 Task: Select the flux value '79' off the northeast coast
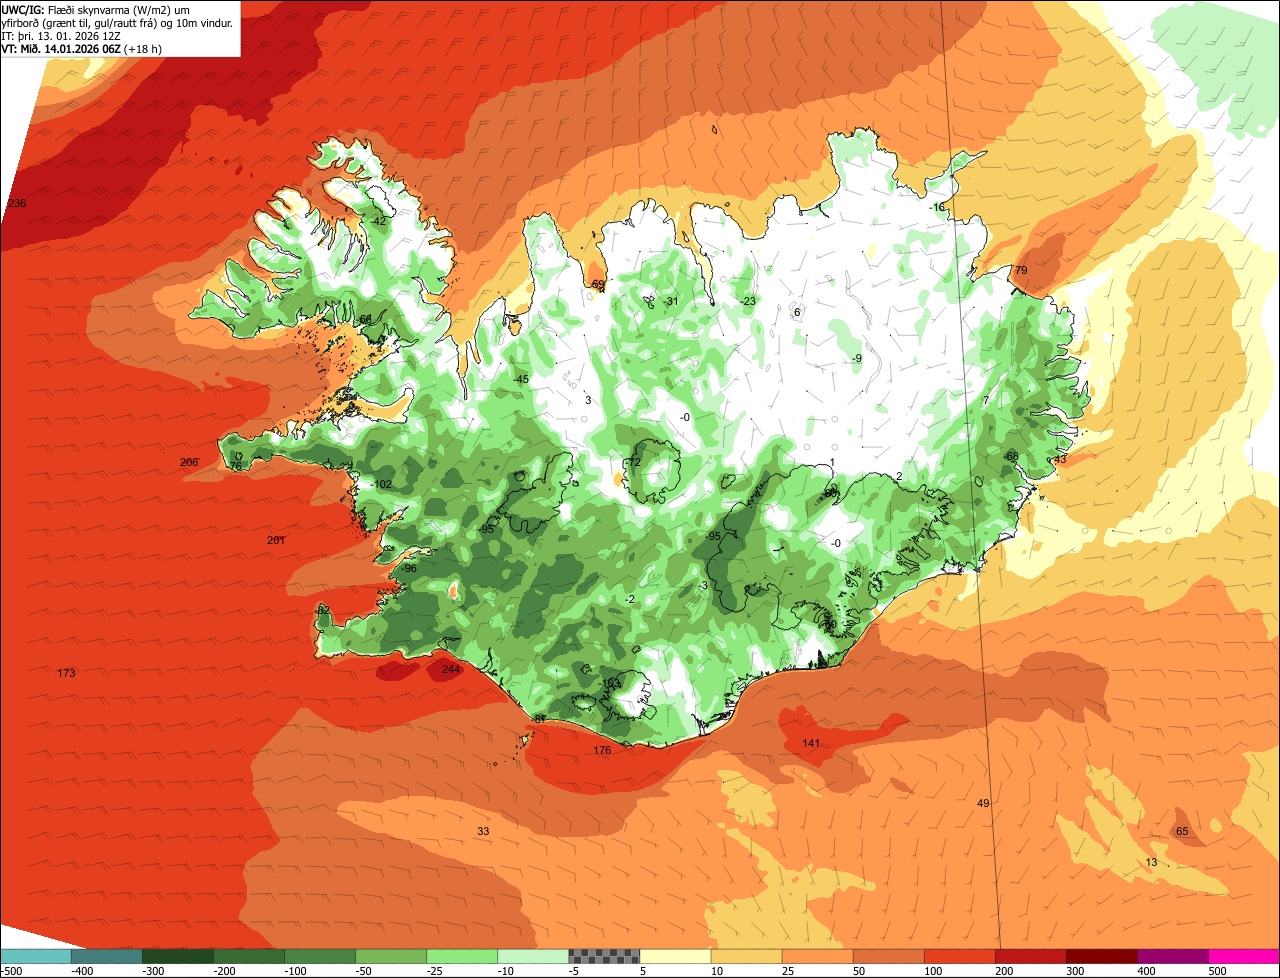click(1021, 271)
